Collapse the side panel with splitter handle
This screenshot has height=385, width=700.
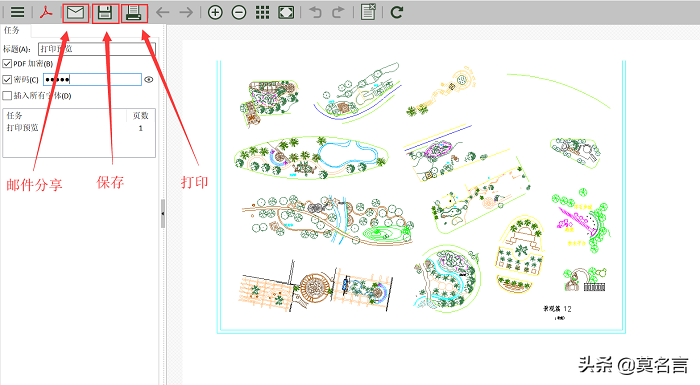pos(163,213)
